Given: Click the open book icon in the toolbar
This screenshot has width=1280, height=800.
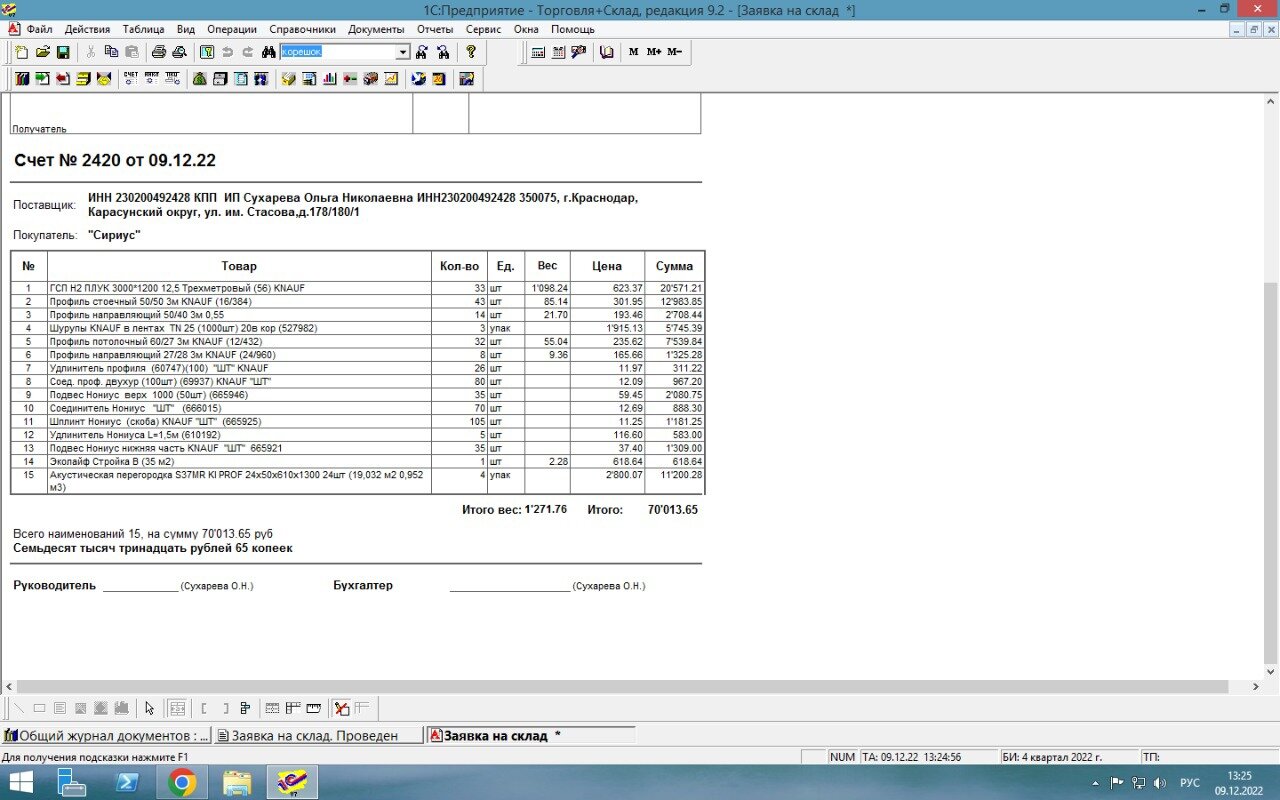Looking at the screenshot, I should point(607,52).
